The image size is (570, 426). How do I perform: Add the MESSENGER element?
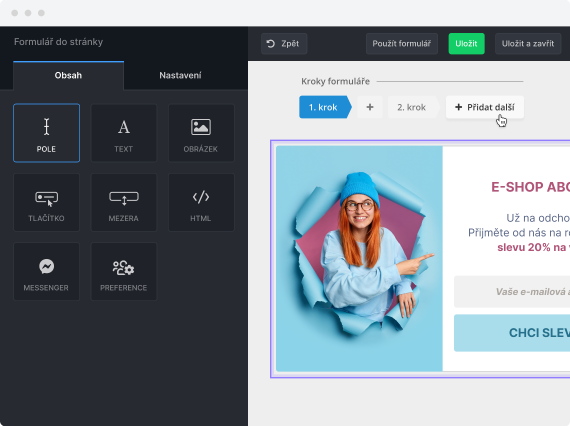pyautogui.click(x=47, y=272)
